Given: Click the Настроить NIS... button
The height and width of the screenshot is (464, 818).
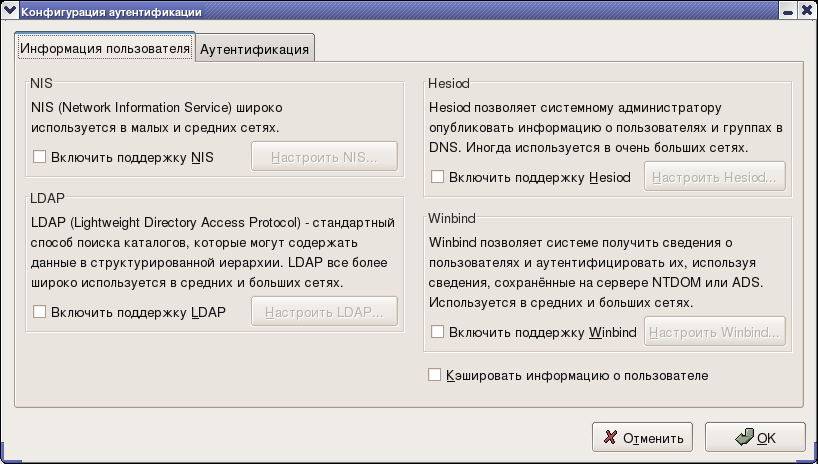Looking at the screenshot, I should [324, 157].
